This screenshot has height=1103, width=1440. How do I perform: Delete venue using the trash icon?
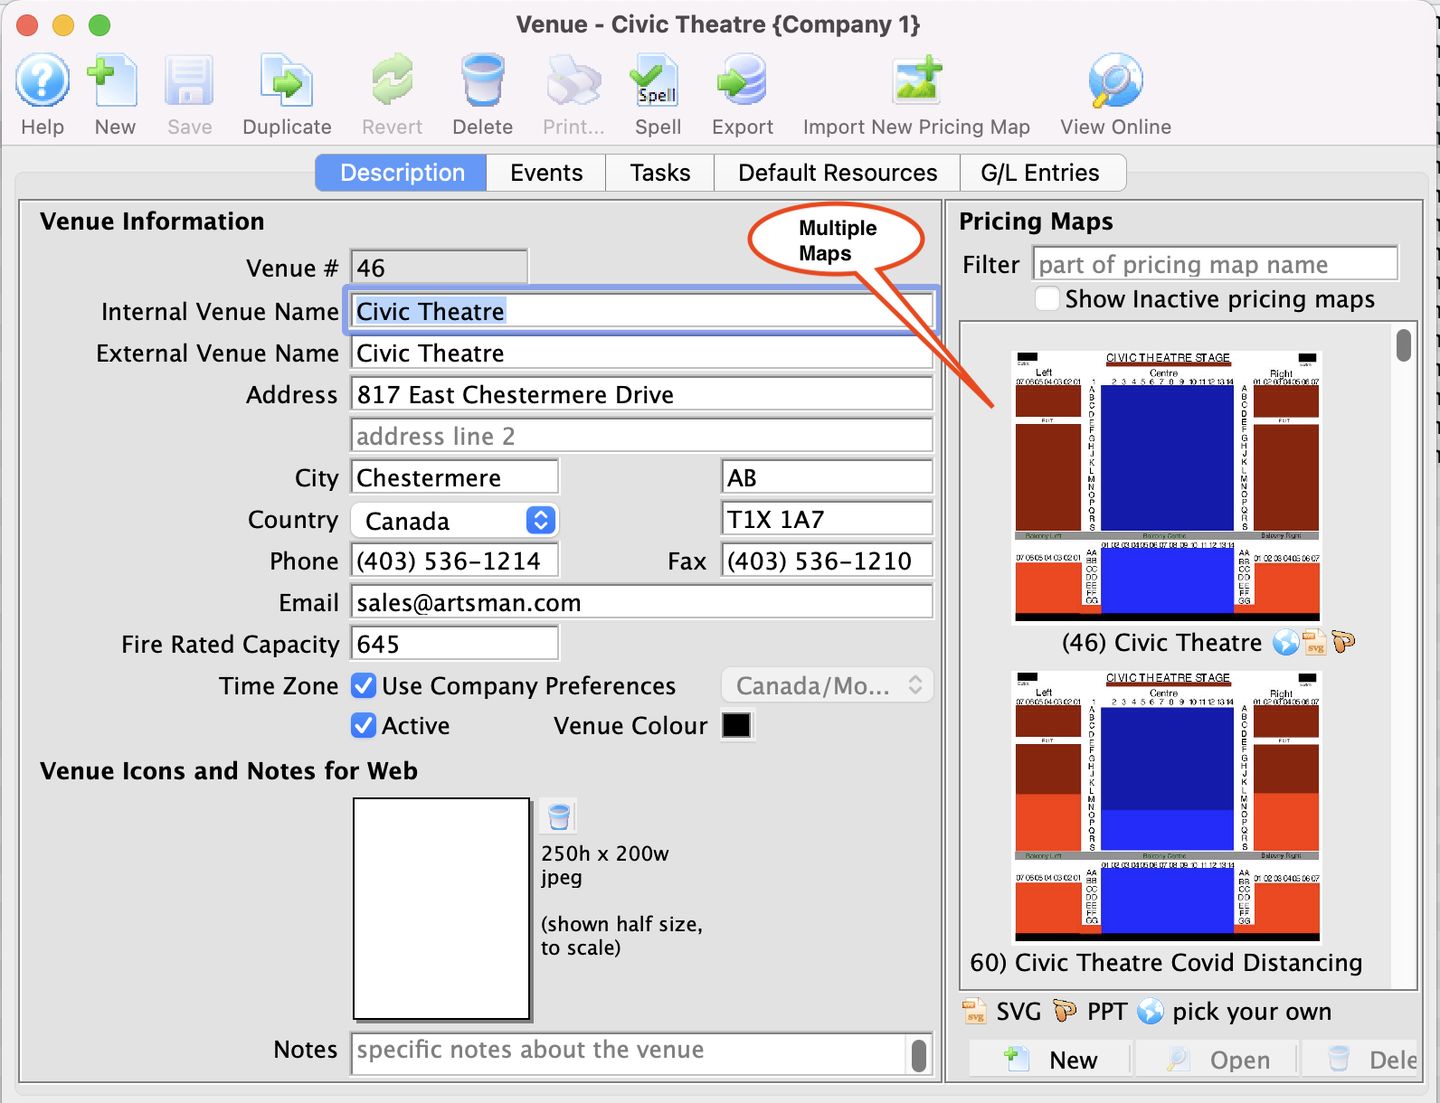pos(483,81)
